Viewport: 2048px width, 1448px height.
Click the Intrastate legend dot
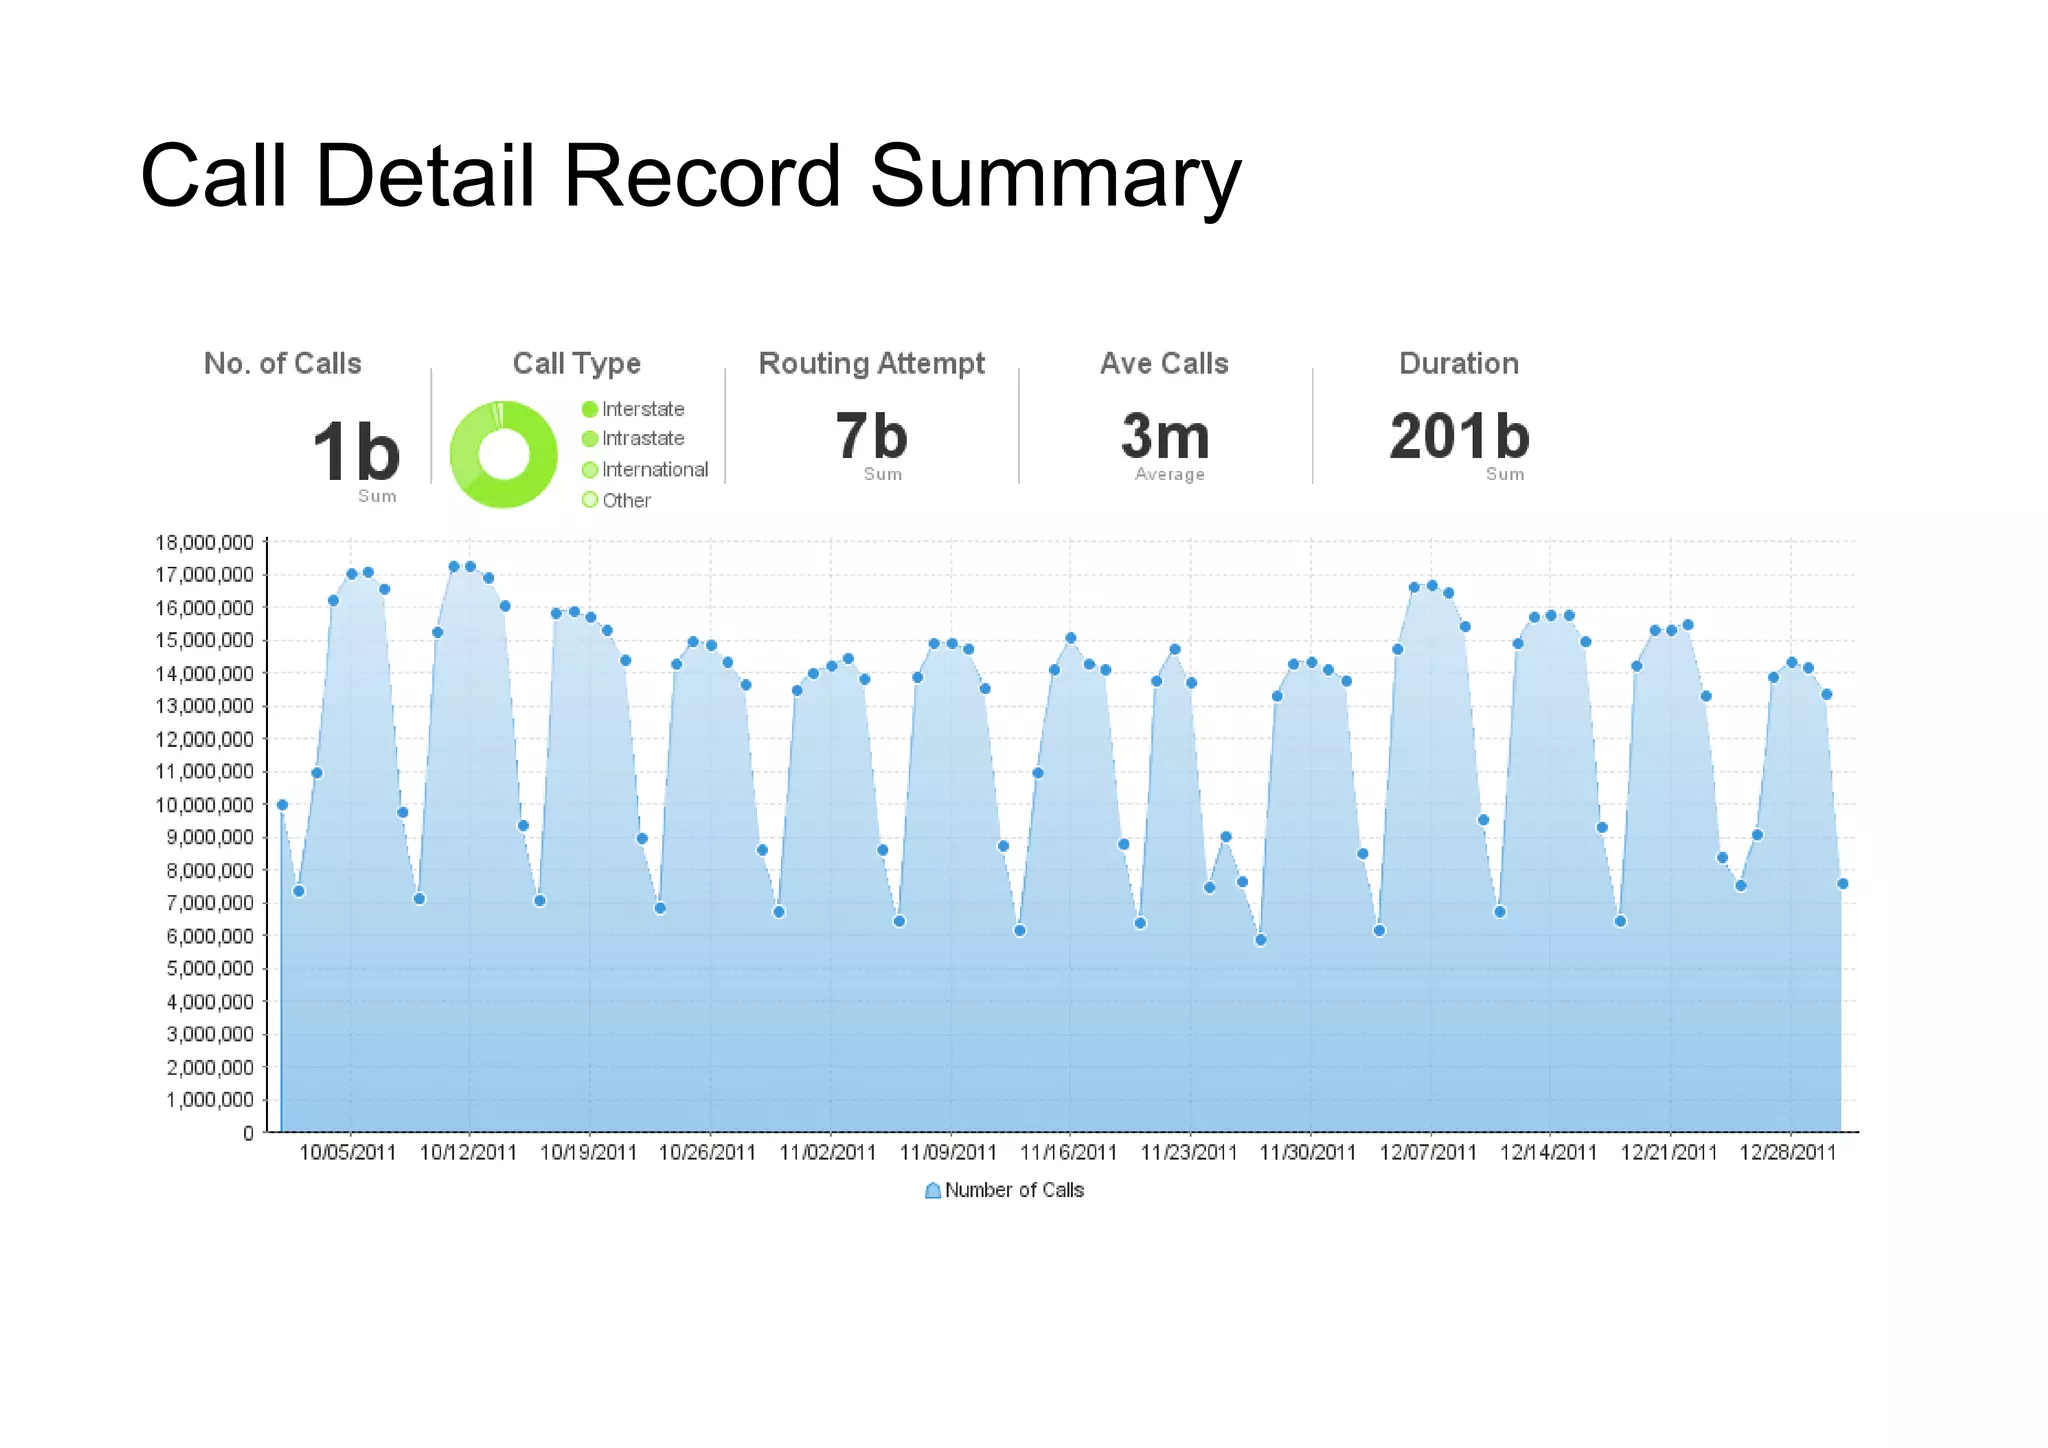pos(590,439)
